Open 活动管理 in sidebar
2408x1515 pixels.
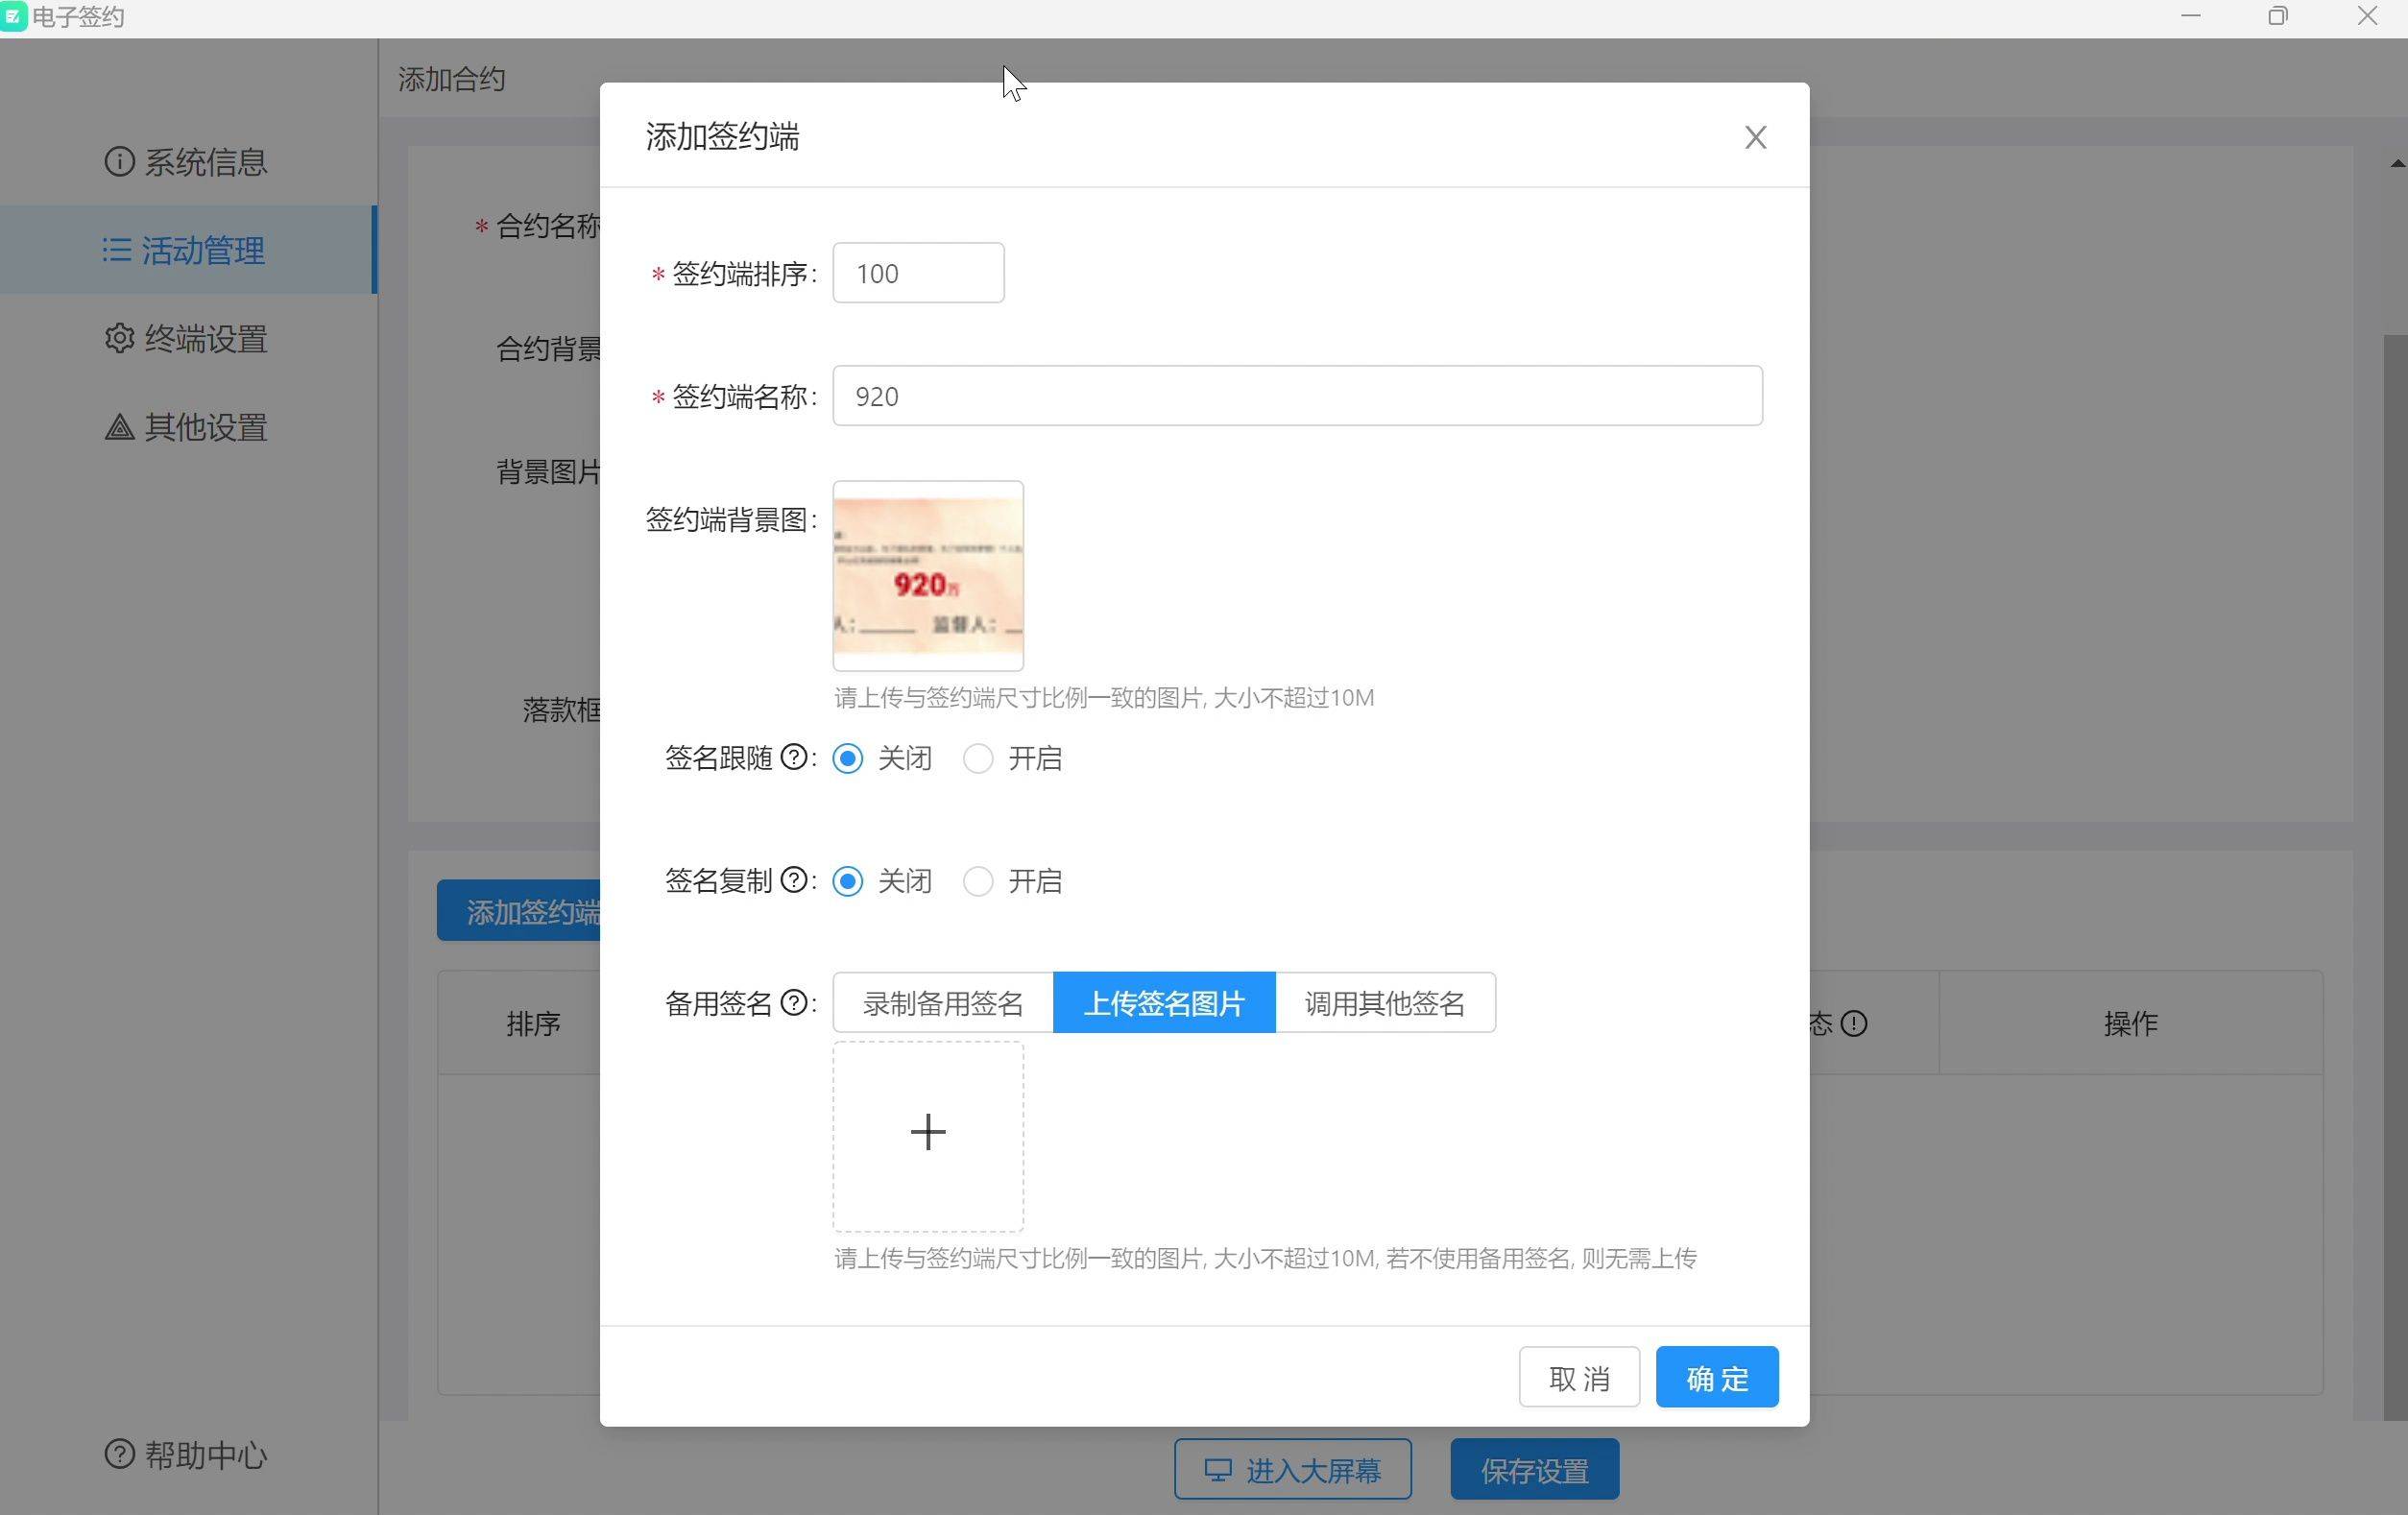(187, 250)
